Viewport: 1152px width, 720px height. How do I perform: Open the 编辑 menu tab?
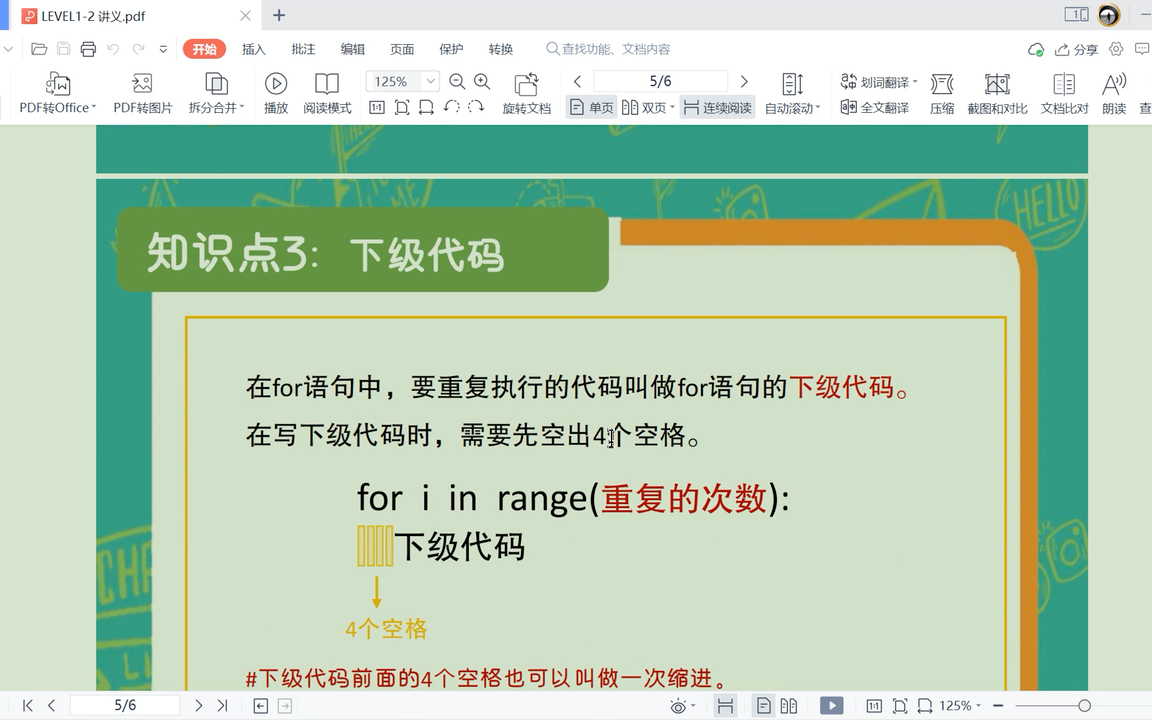(x=352, y=48)
